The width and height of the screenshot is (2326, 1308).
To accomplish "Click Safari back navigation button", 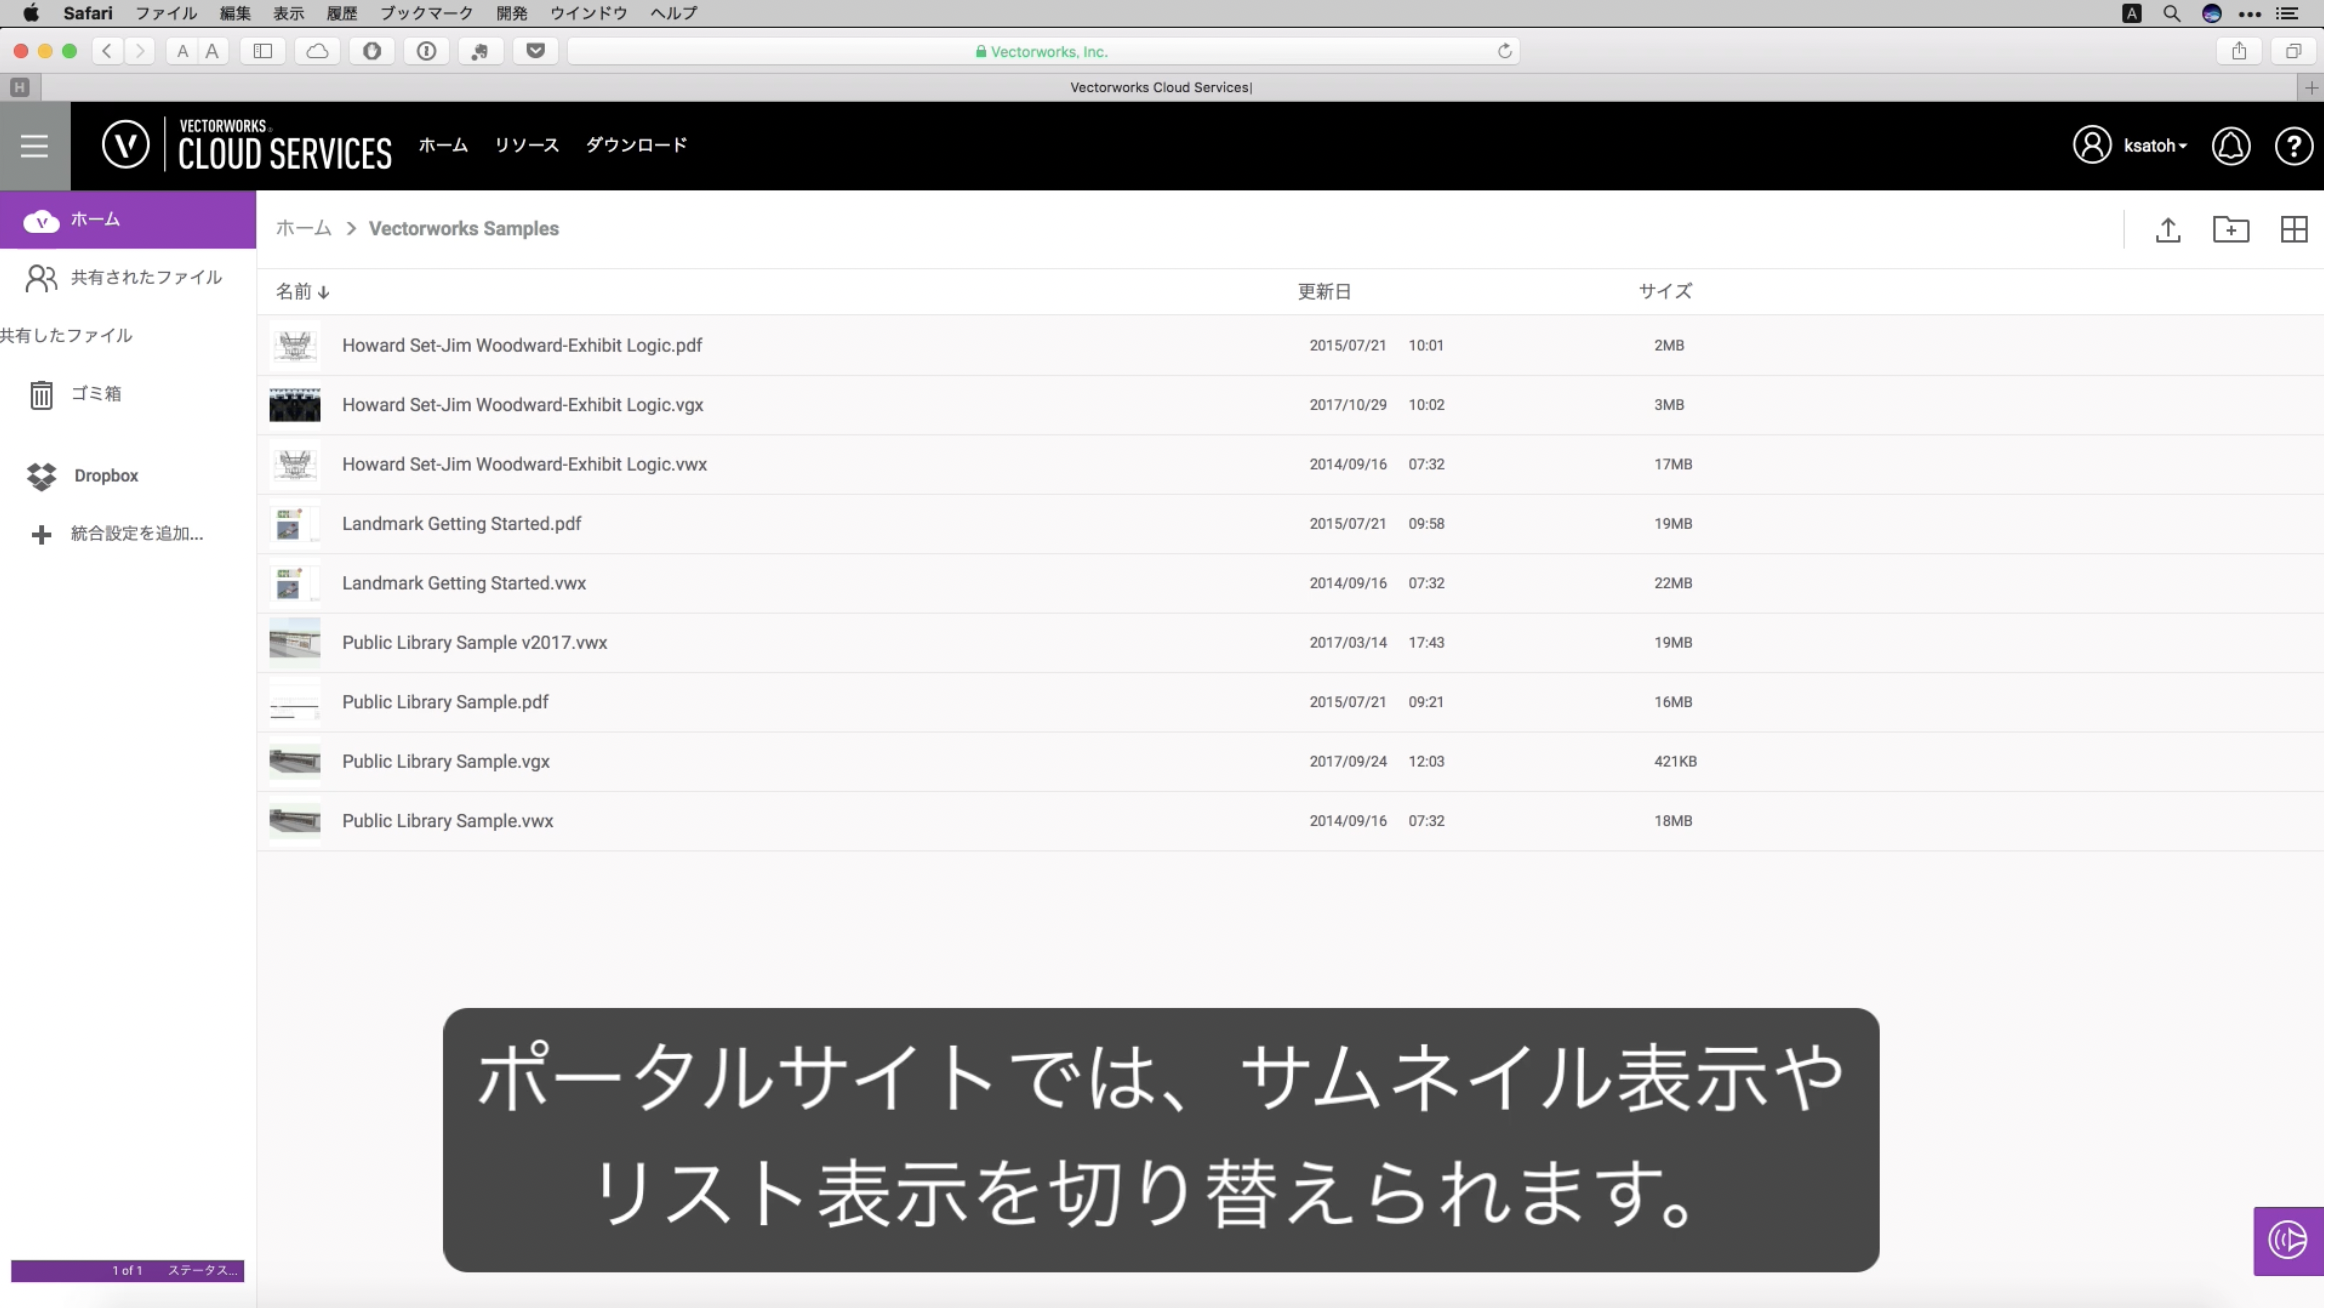I will click(107, 51).
